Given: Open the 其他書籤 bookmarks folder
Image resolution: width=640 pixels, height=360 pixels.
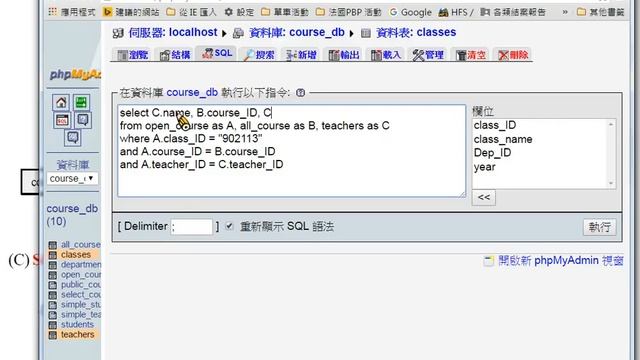Looking at the screenshot, I should 600,12.
